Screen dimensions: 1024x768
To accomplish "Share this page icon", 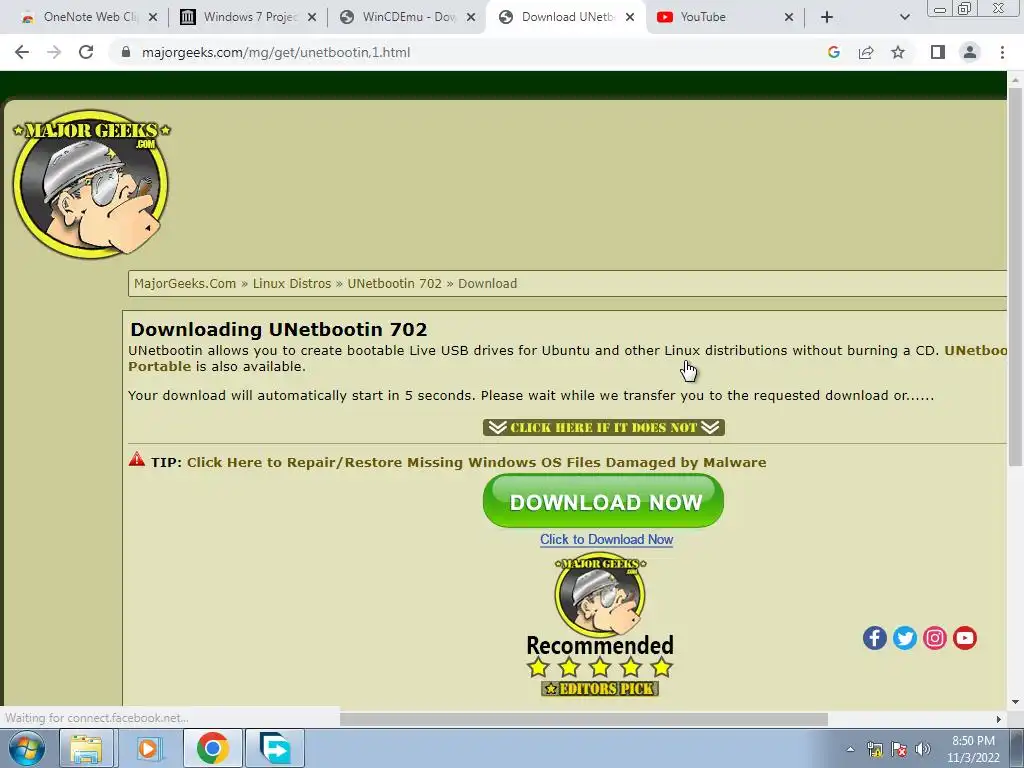I will tap(866, 52).
